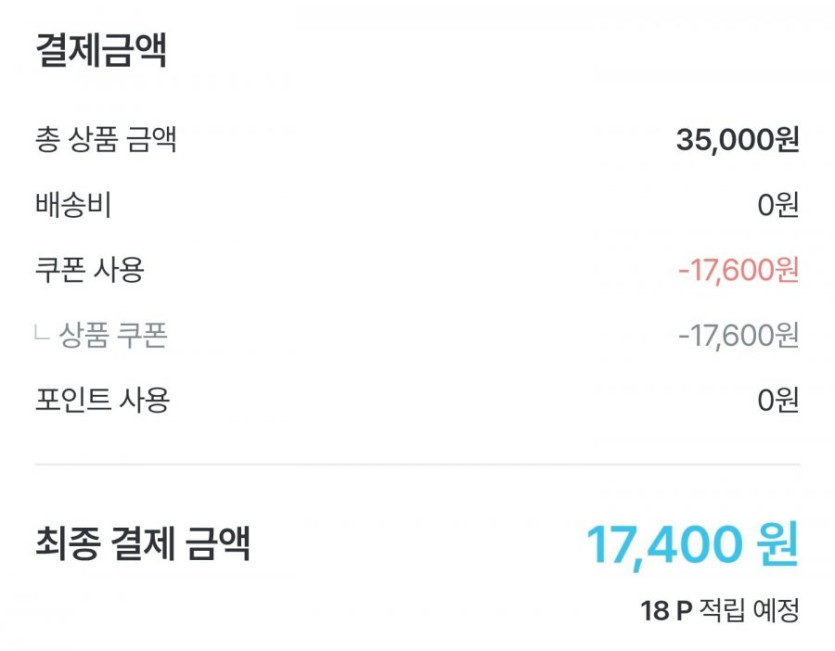Click the ㄴ sub-item indent marker
This screenshot has width=835, height=651.
click(42, 334)
